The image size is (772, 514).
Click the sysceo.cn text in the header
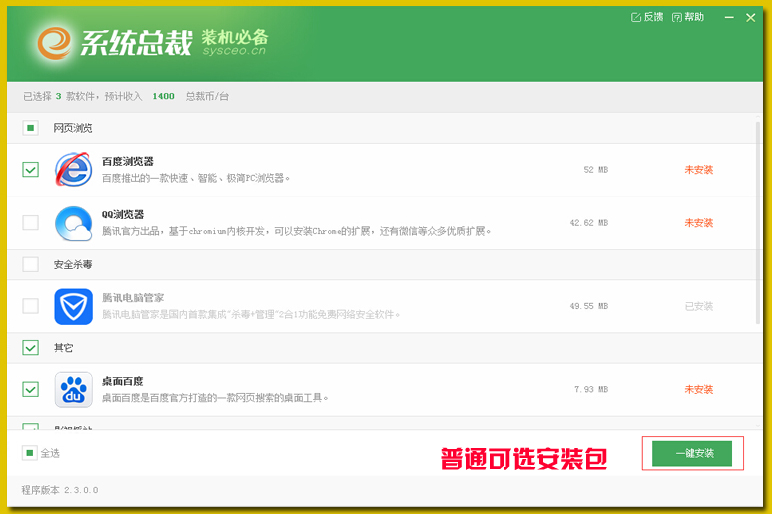(x=234, y=50)
